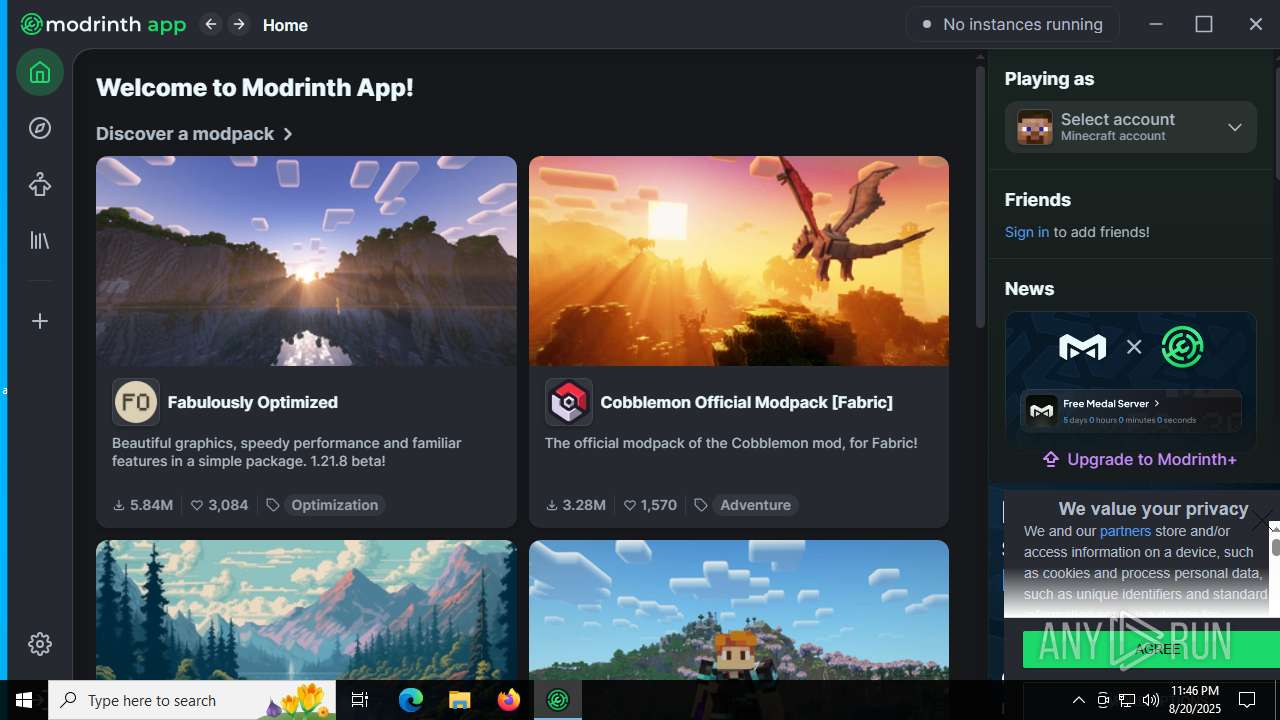Open the Home sidebar icon
1280x720 pixels.
(x=40, y=72)
